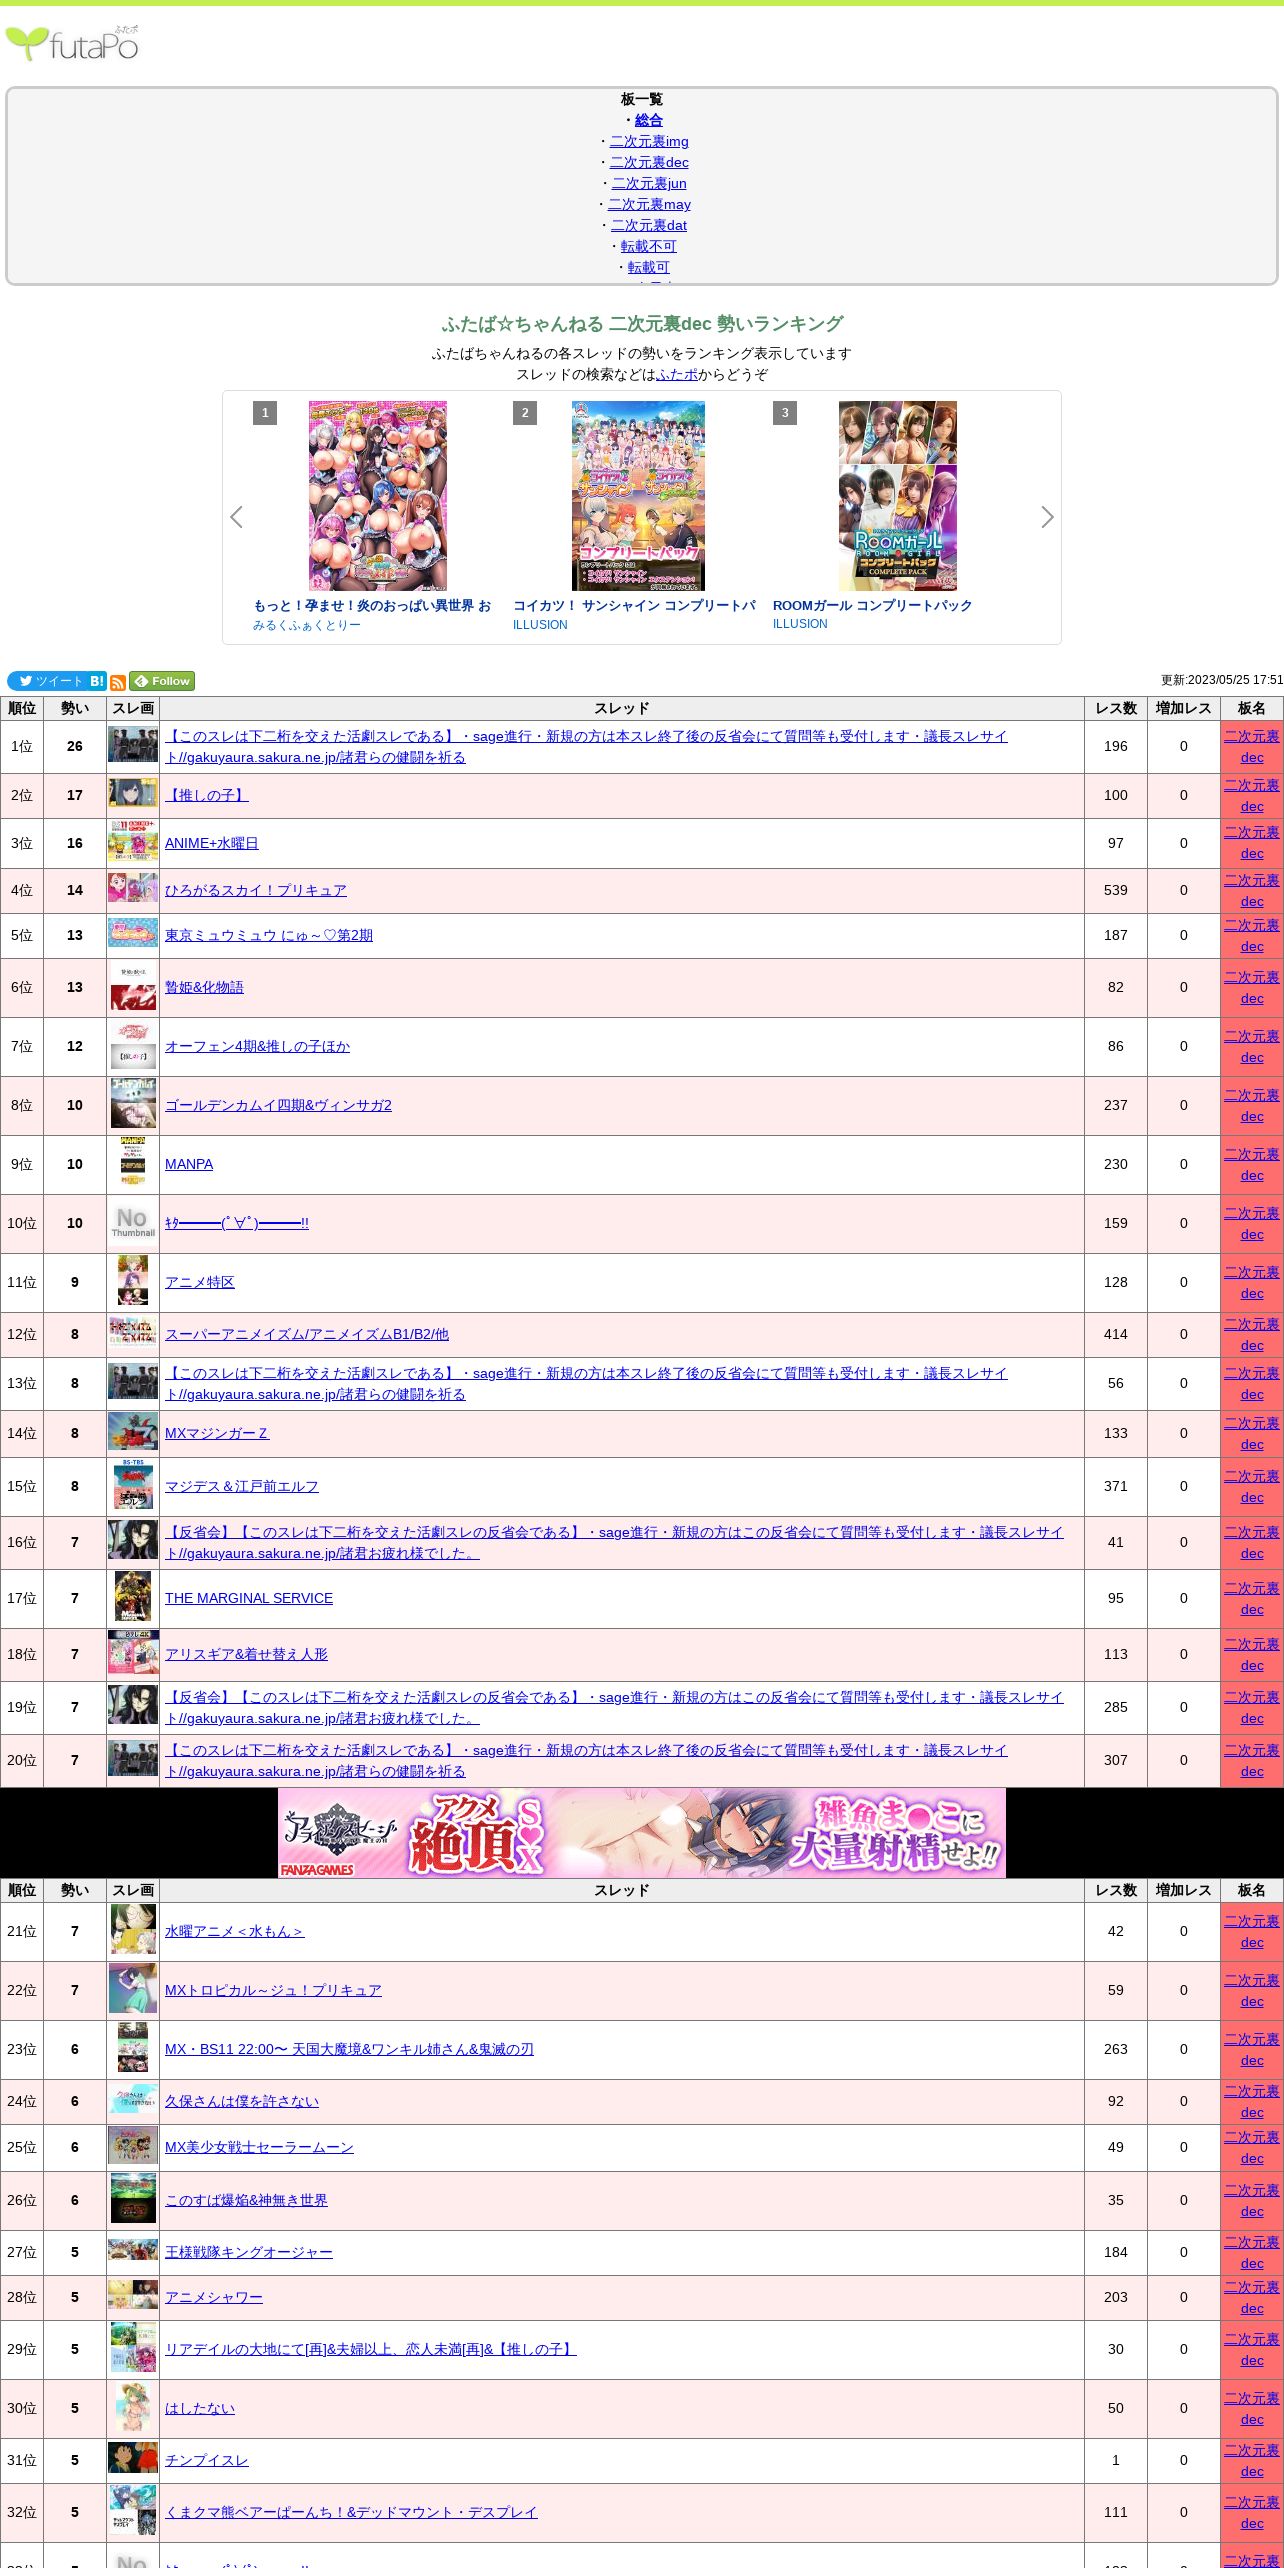
Task: Open THE MARGINAL SERVICE thread link
Action: pyautogui.click(x=249, y=1598)
